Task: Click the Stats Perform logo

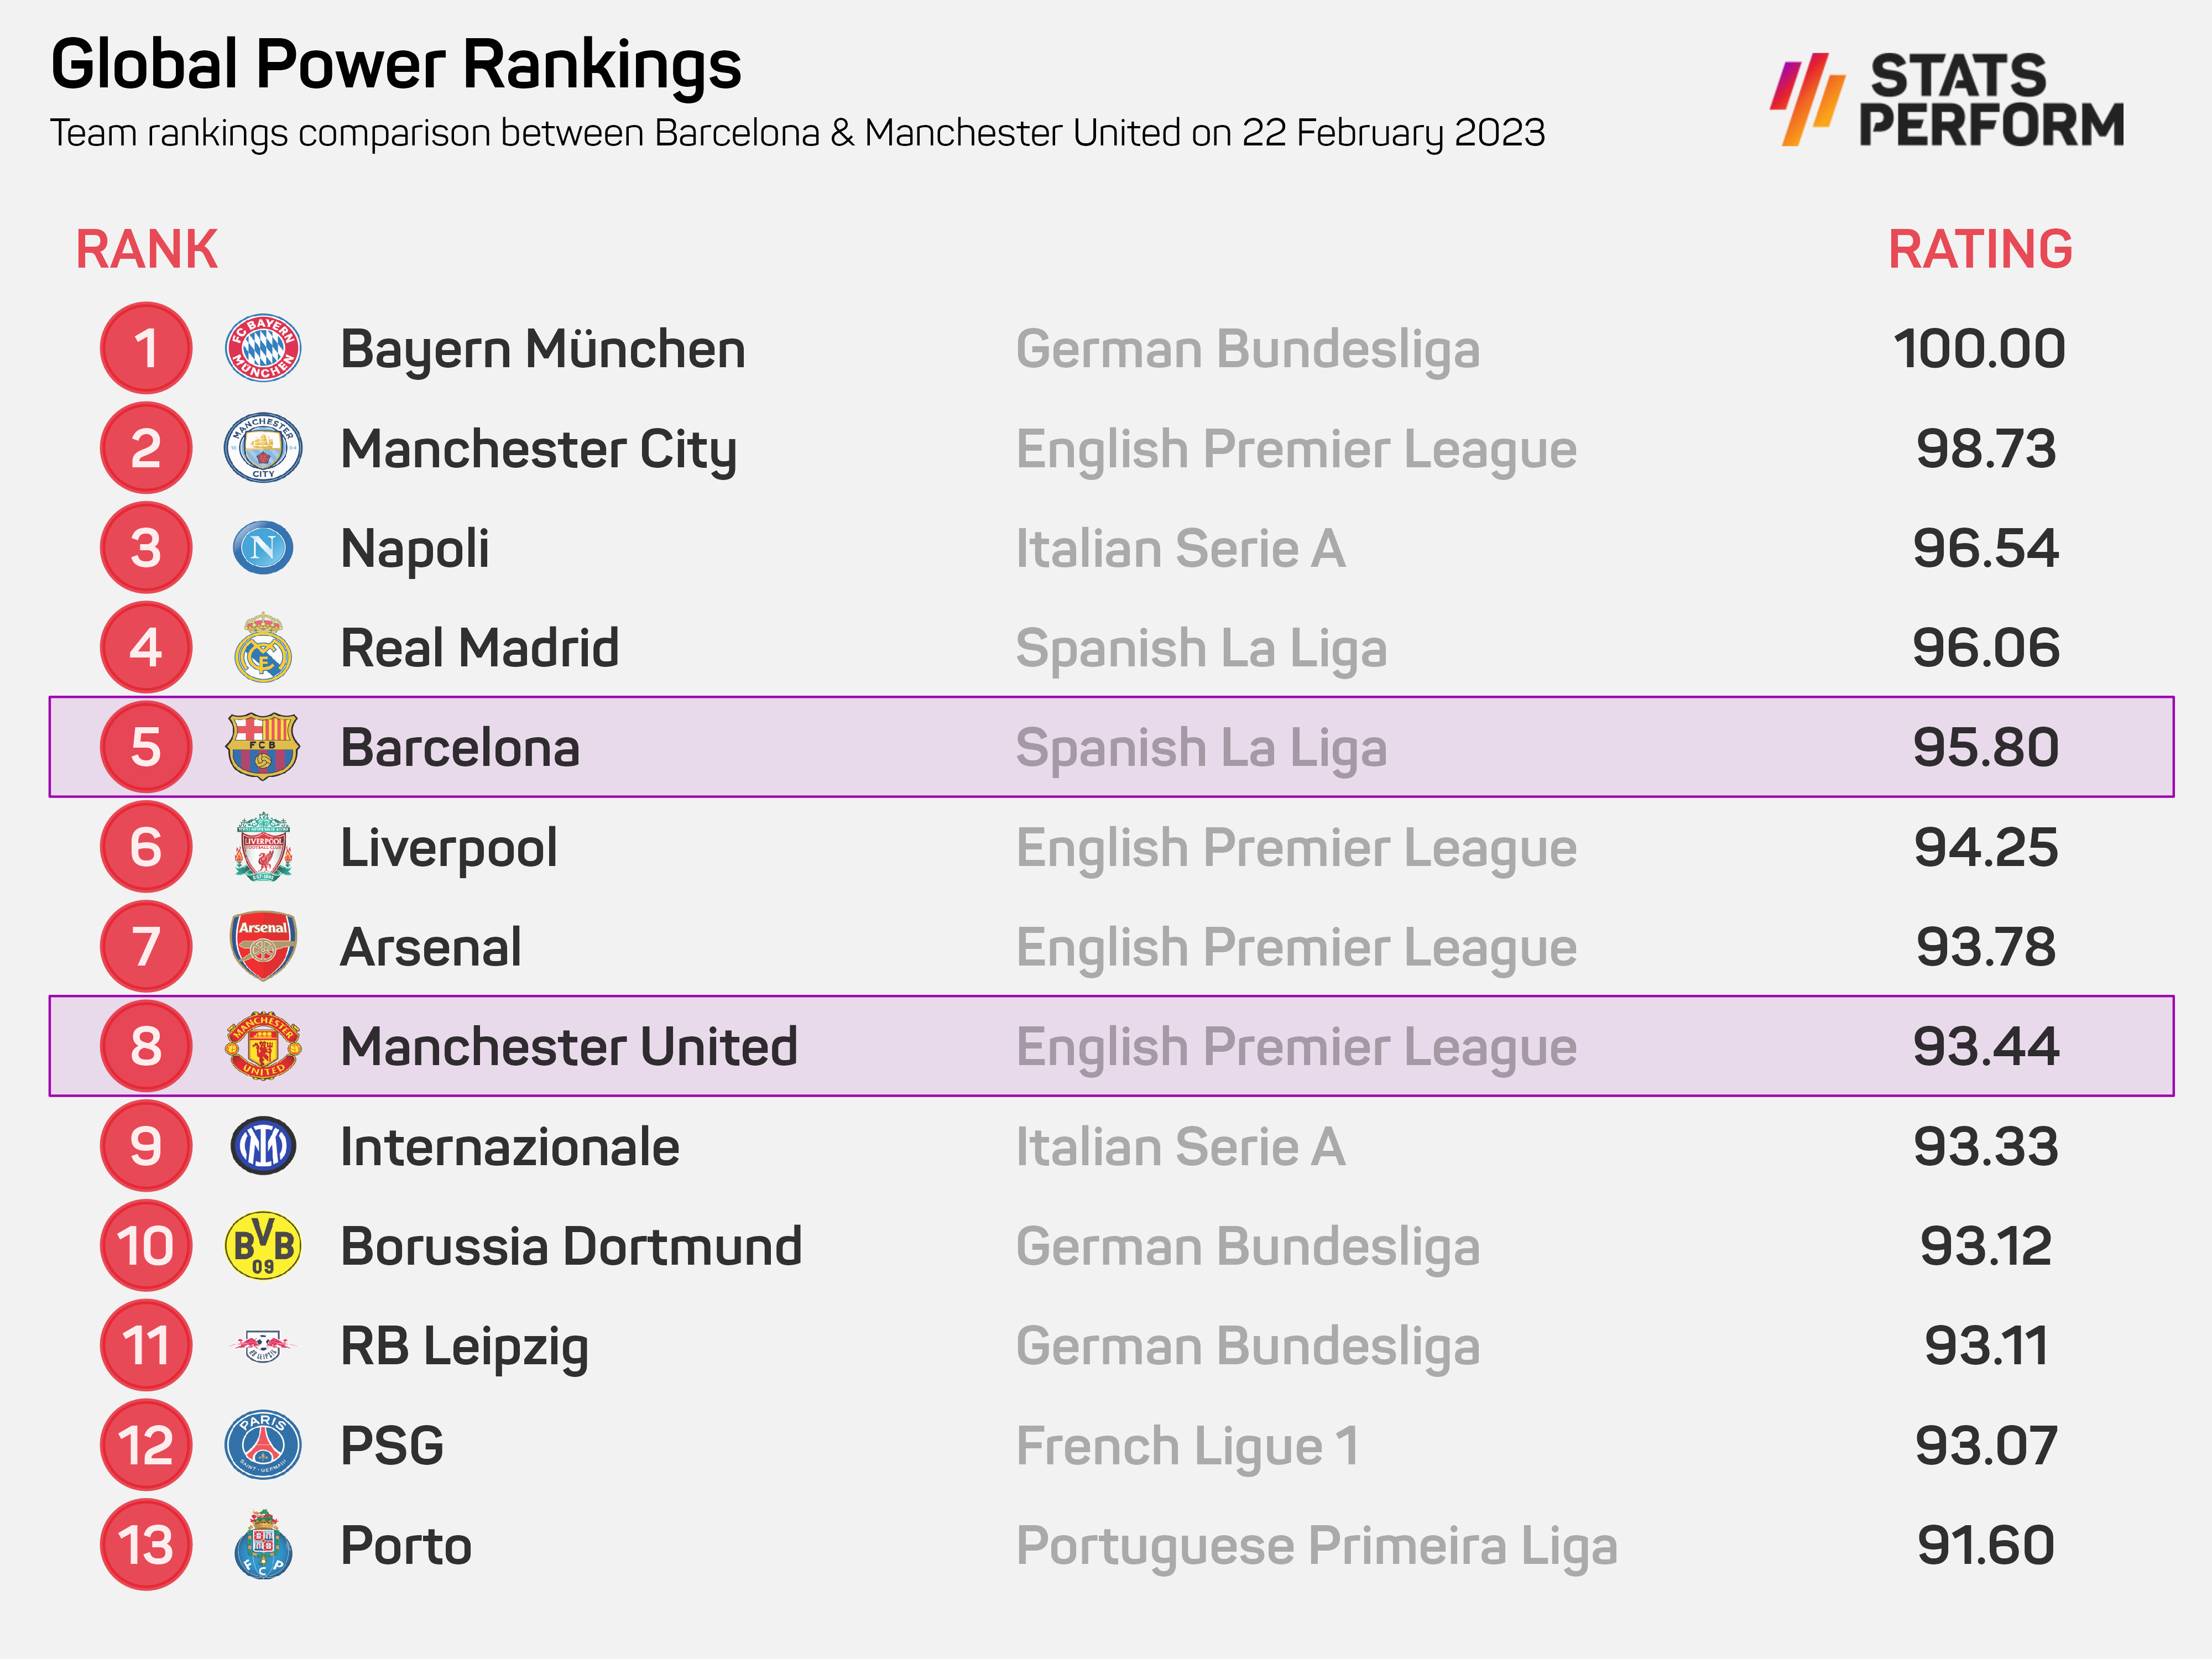Action: point(1946,100)
